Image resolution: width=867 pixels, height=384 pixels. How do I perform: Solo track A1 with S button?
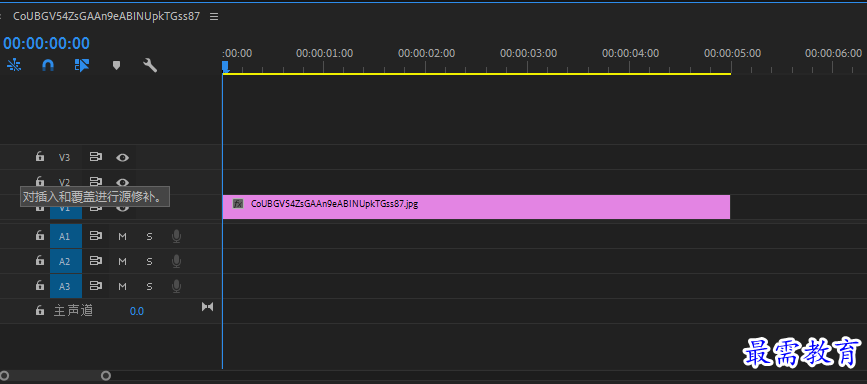(x=149, y=237)
